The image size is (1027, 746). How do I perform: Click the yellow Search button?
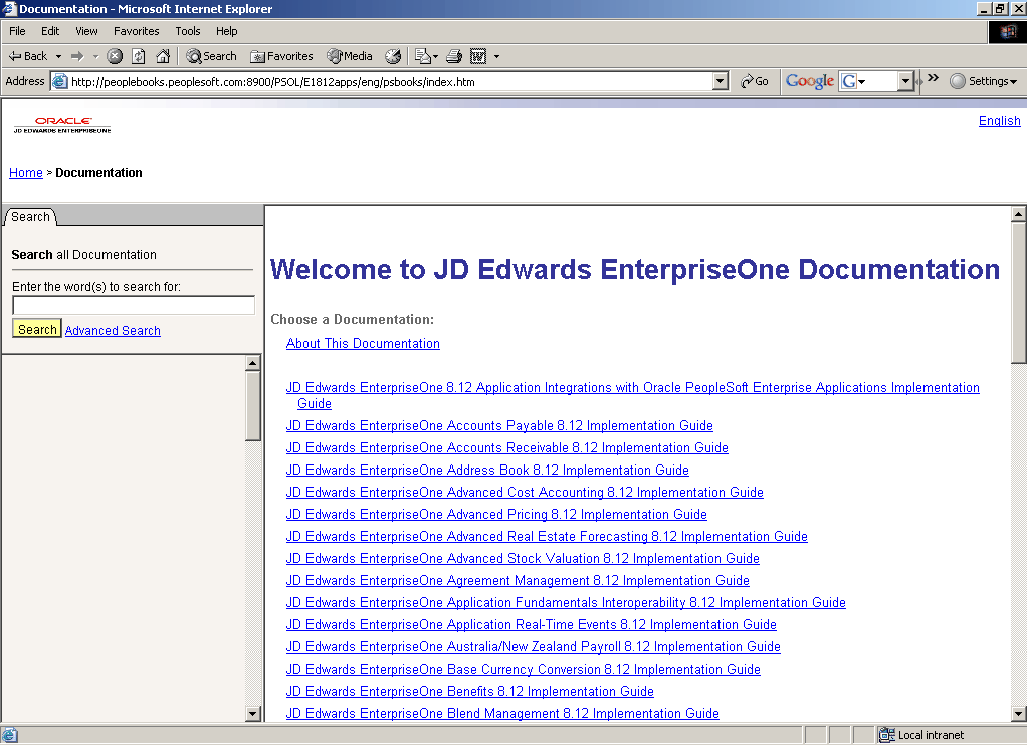(37, 329)
